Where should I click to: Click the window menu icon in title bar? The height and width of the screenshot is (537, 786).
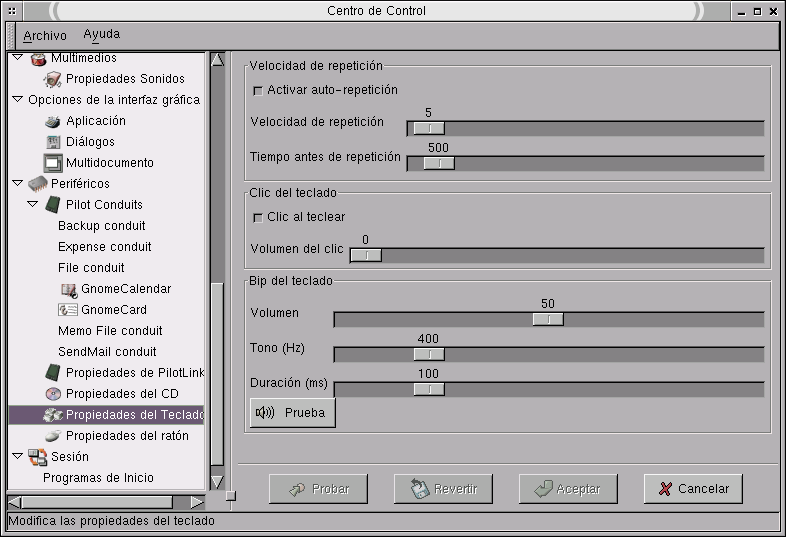click(x=12, y=11)
